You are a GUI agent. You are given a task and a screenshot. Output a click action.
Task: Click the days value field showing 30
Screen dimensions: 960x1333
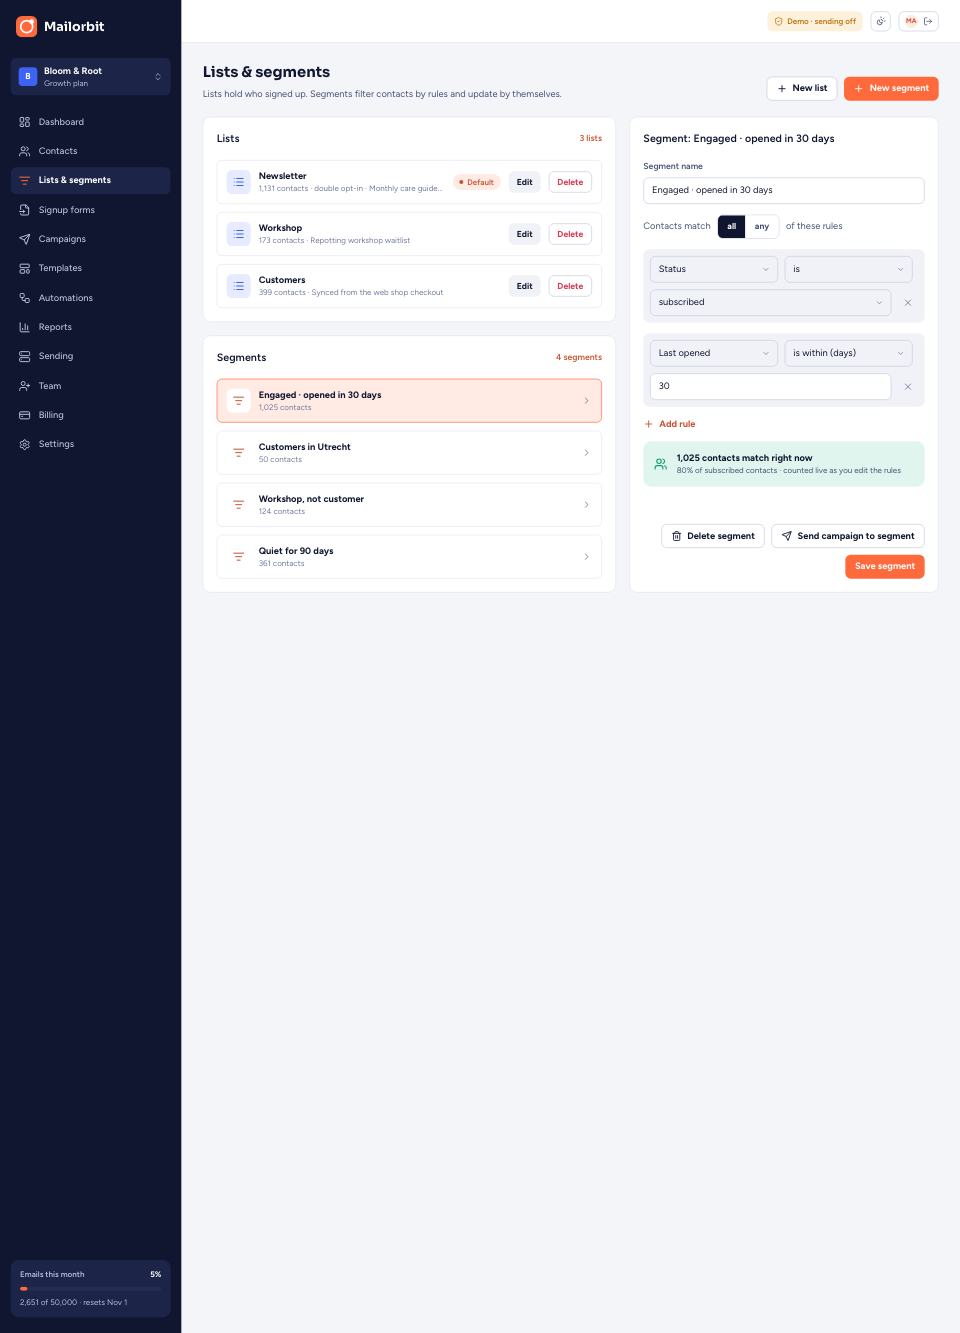click(x=770, y=386)
